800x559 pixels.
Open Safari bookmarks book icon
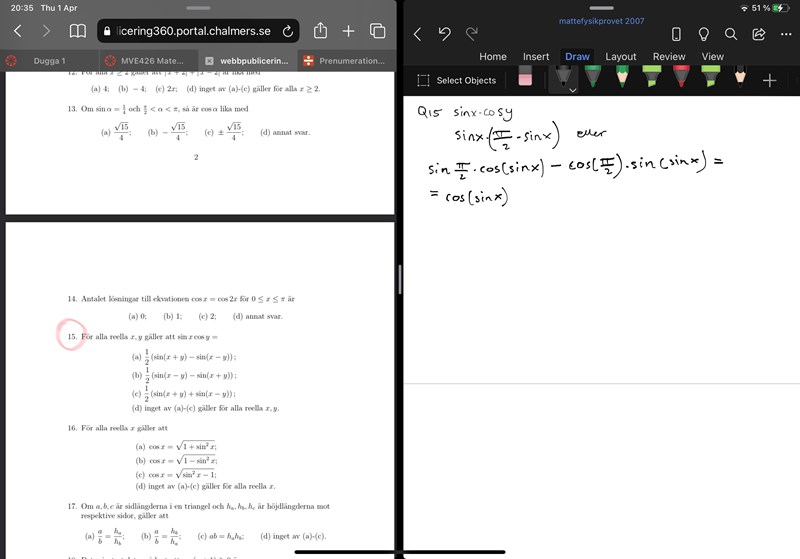77,32
